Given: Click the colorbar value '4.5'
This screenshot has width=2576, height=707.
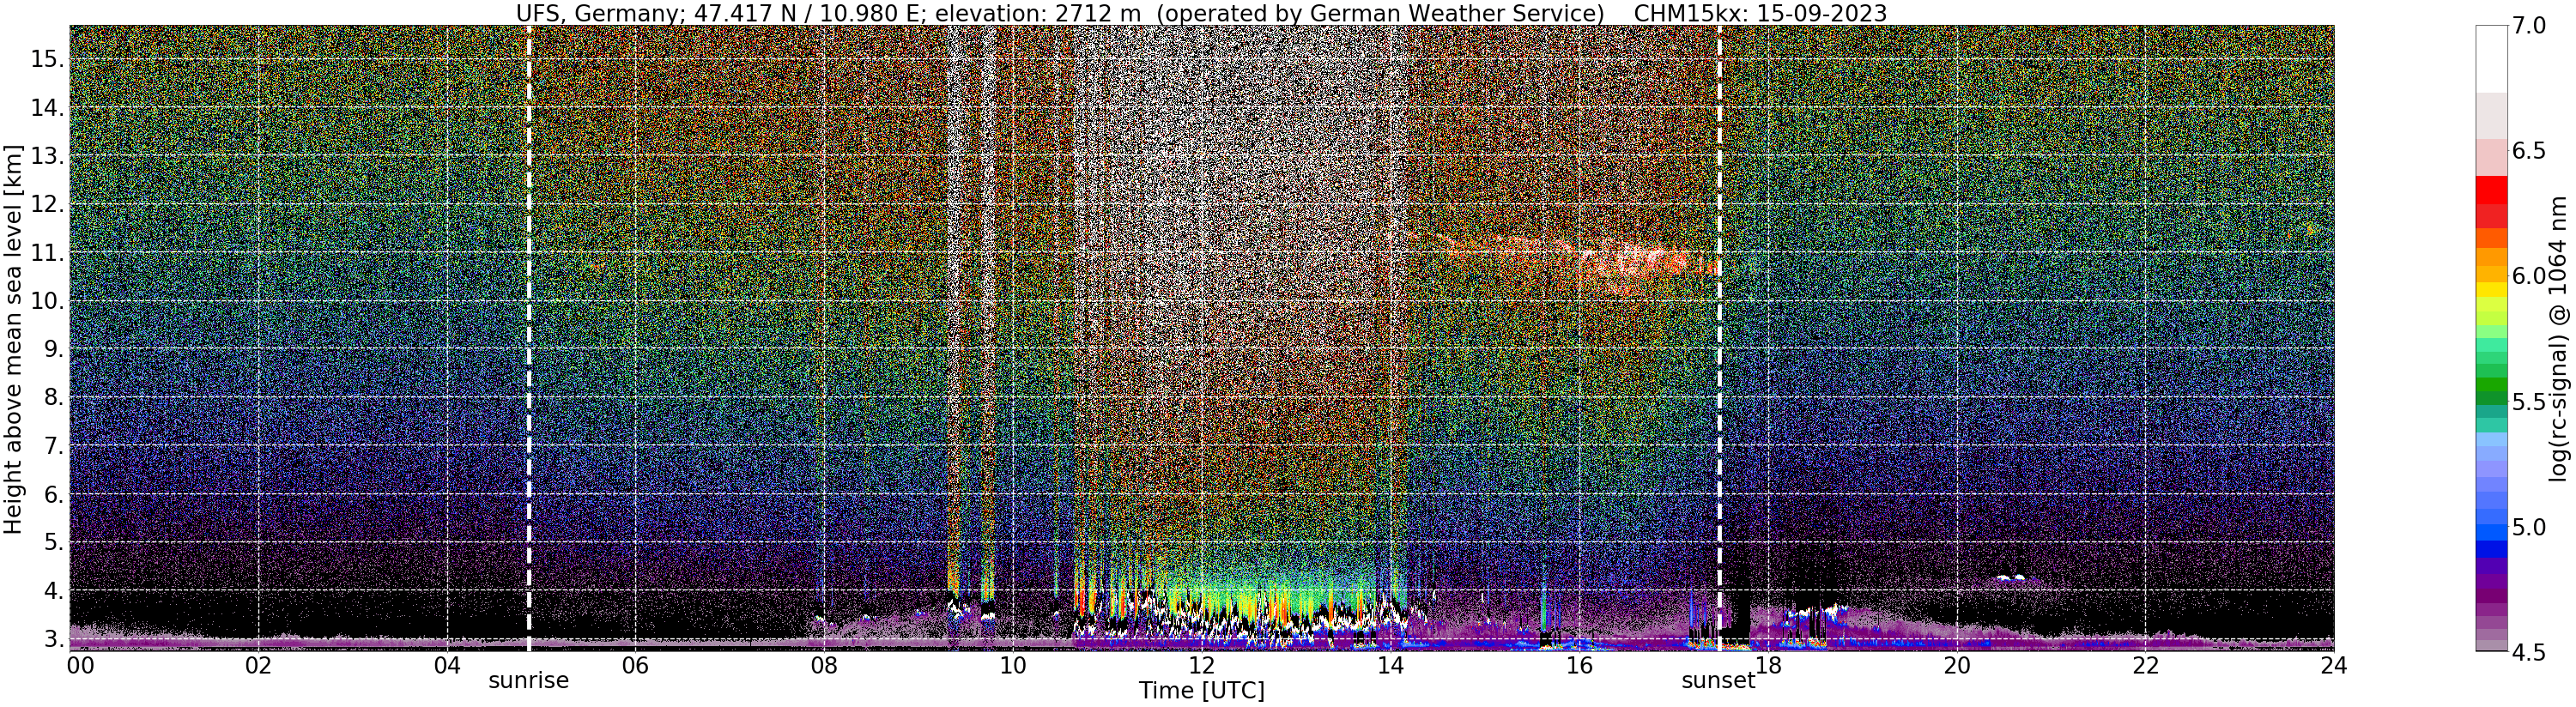Looking at the screenshot, I should 2530,652.
